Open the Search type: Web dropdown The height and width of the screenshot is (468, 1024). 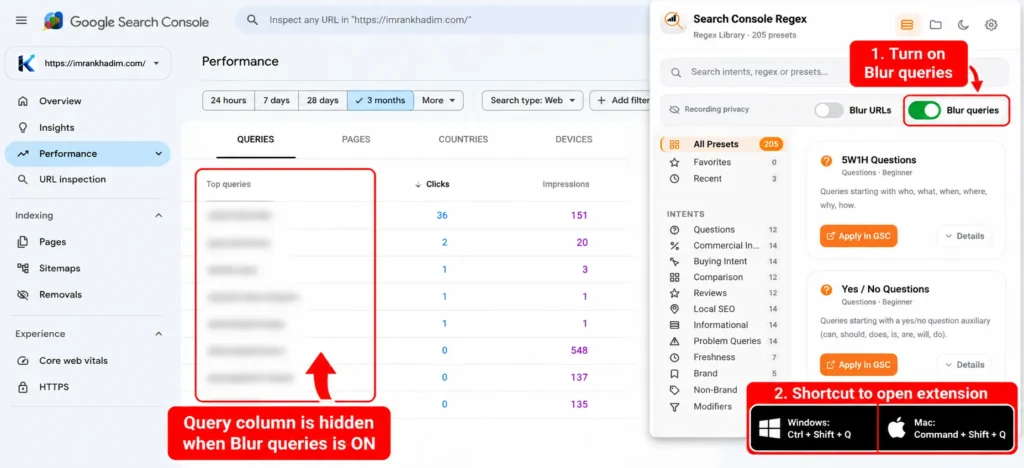[532, 101]
